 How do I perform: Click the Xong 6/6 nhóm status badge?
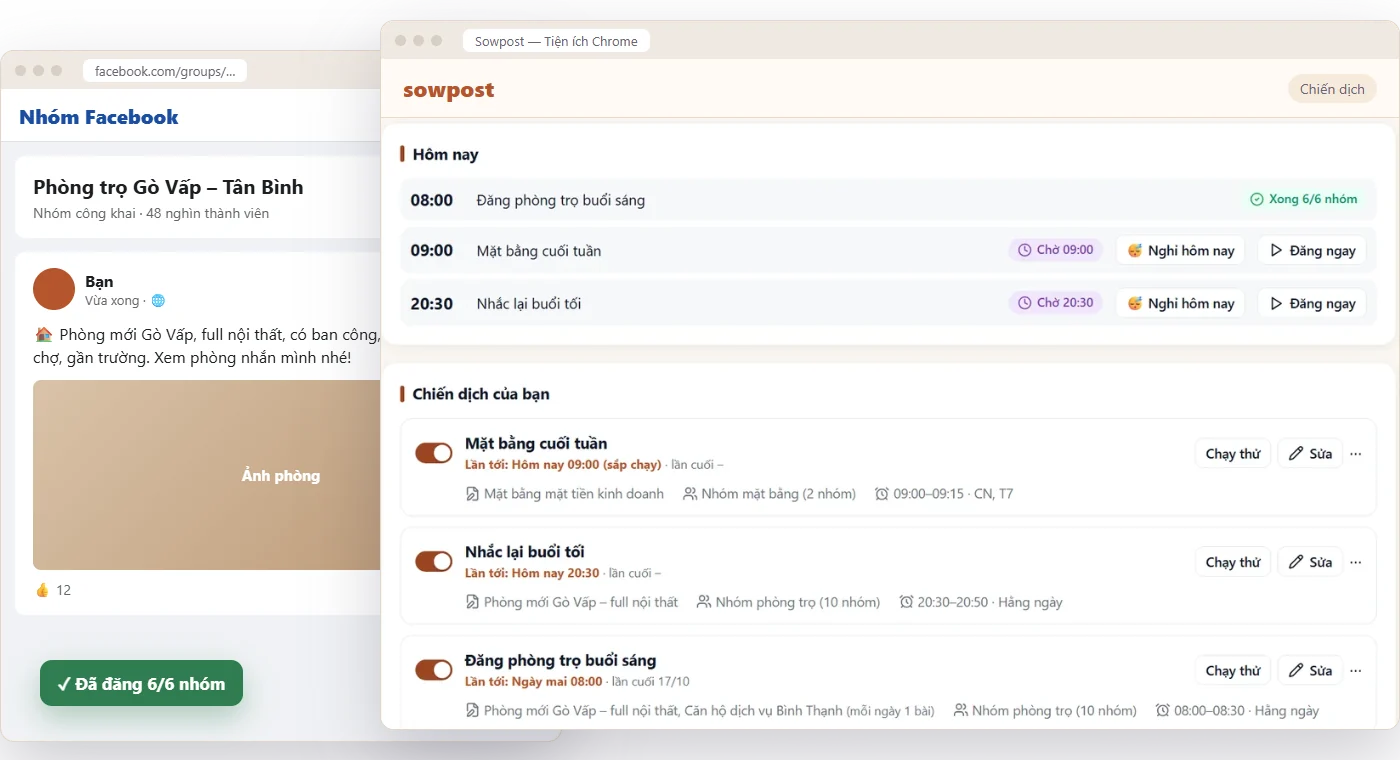pyautogui.click(x=1304, y=199)
